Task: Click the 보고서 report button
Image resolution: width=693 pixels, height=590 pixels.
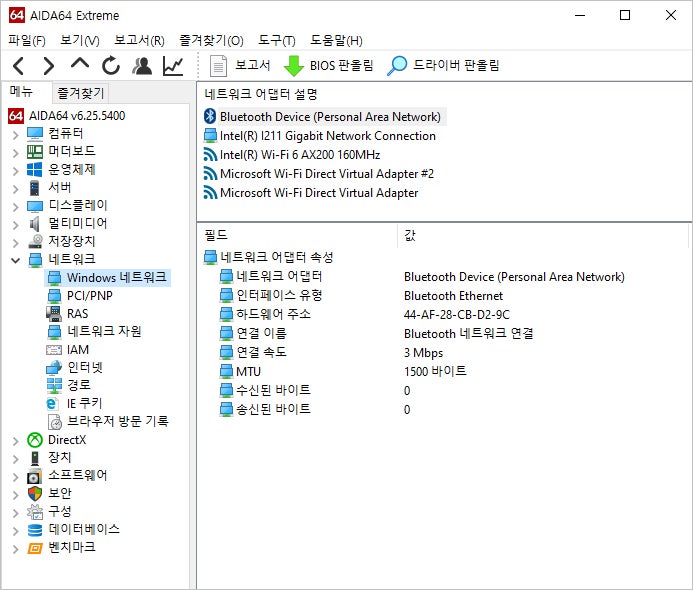Action: (x=240, y=66)
